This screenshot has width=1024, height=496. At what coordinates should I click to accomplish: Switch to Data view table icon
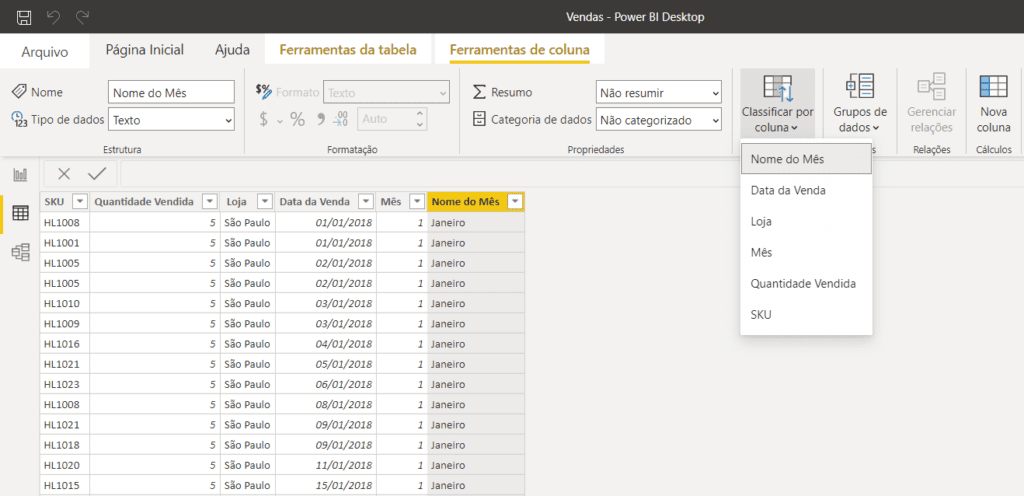[19, 213]
